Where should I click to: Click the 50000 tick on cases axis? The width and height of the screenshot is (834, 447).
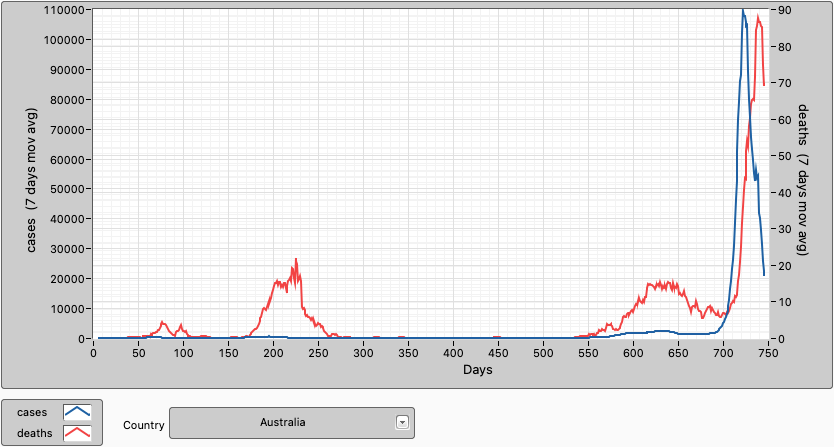(69, 189)
